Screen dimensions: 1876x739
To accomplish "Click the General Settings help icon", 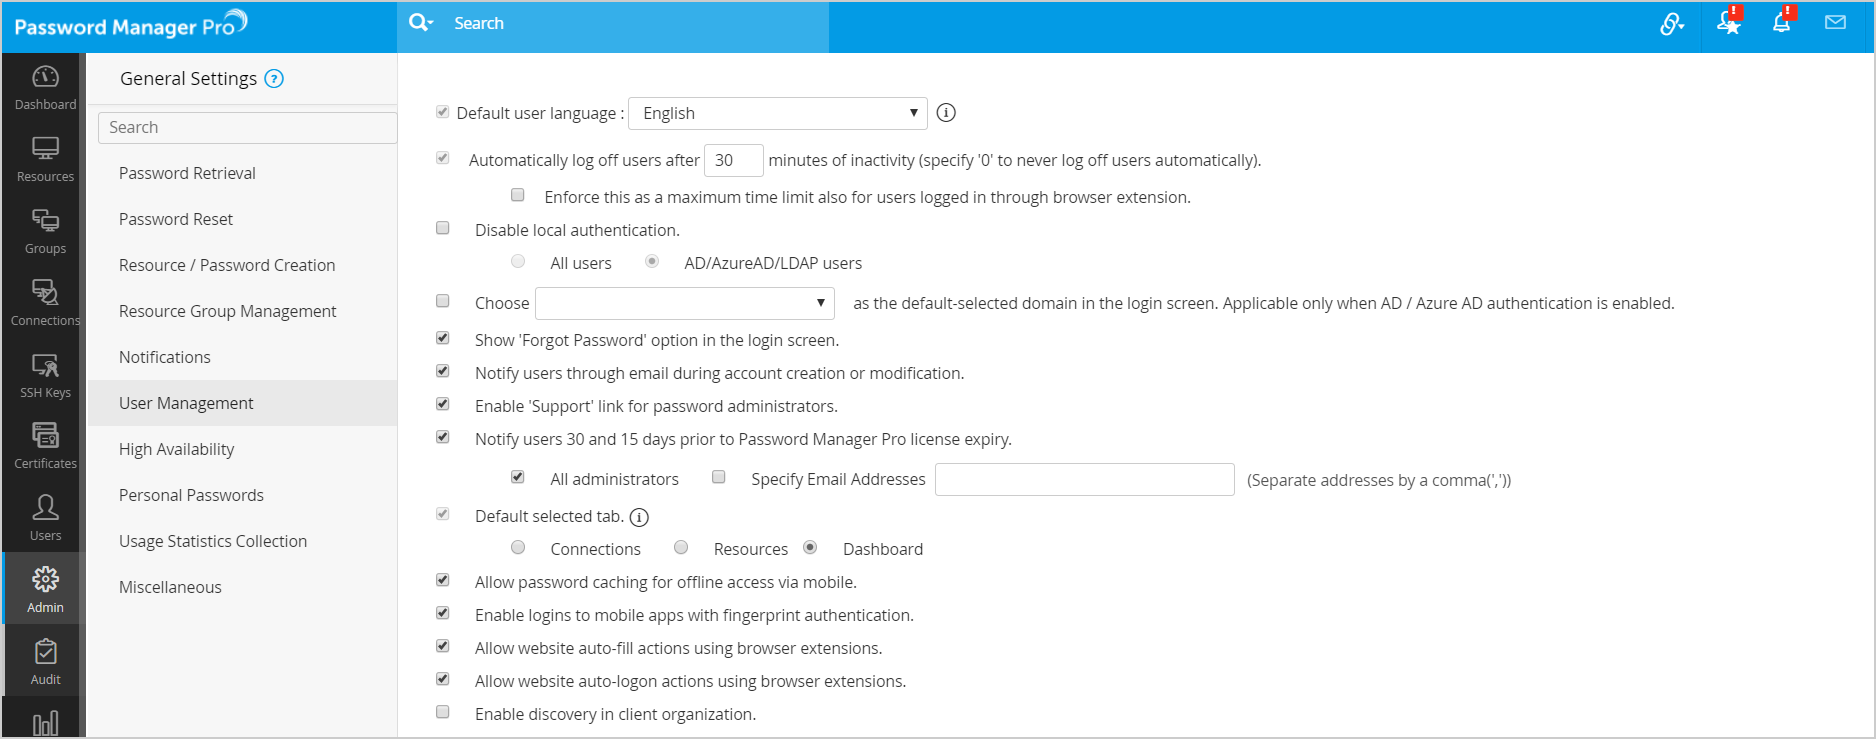I will (x=274, y=79).
